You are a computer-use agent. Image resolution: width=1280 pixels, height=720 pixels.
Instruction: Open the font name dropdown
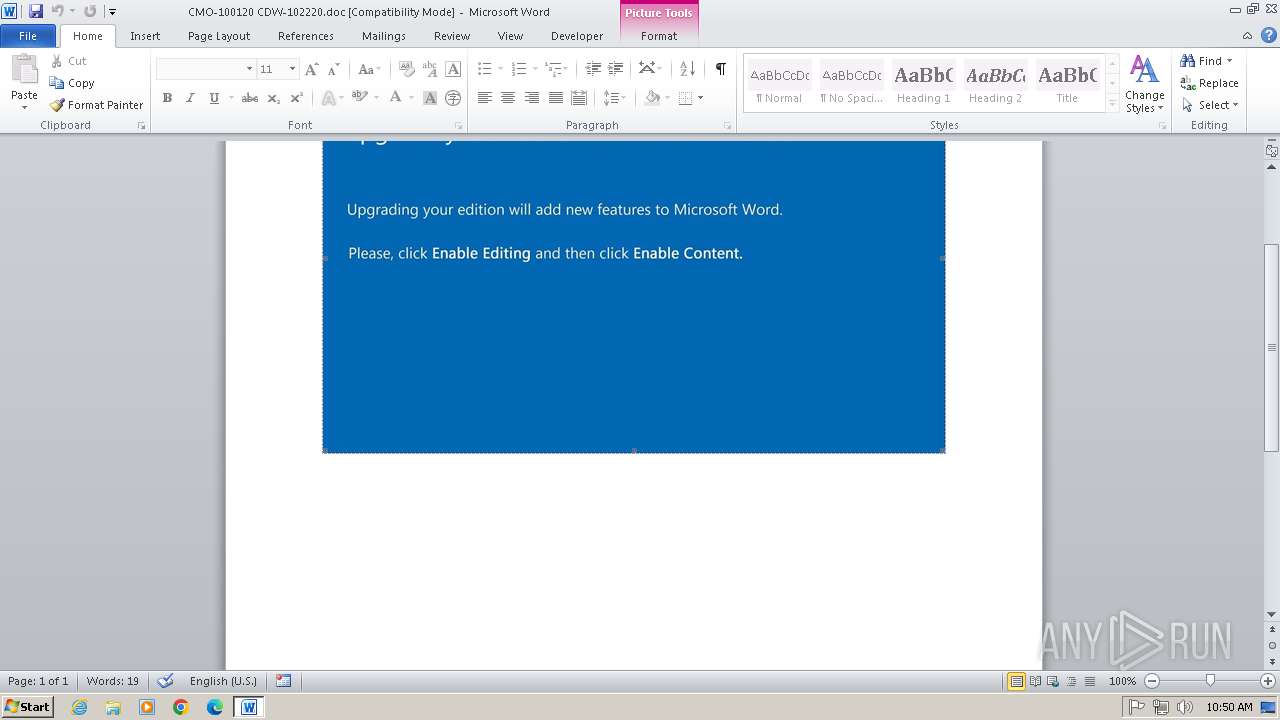pos(249,69)
